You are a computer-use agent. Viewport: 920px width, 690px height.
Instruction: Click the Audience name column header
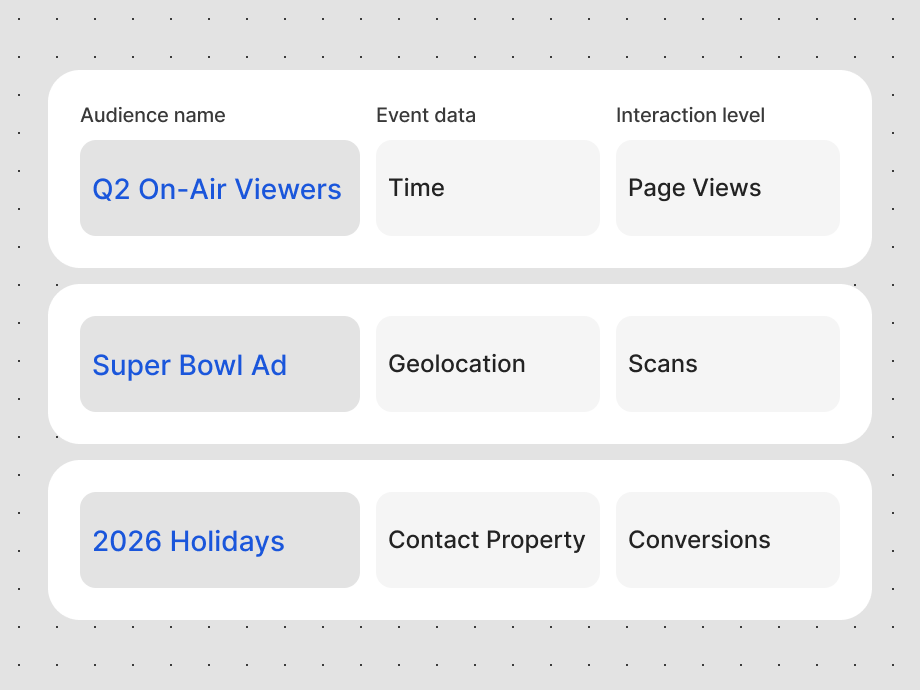(153, 115)
